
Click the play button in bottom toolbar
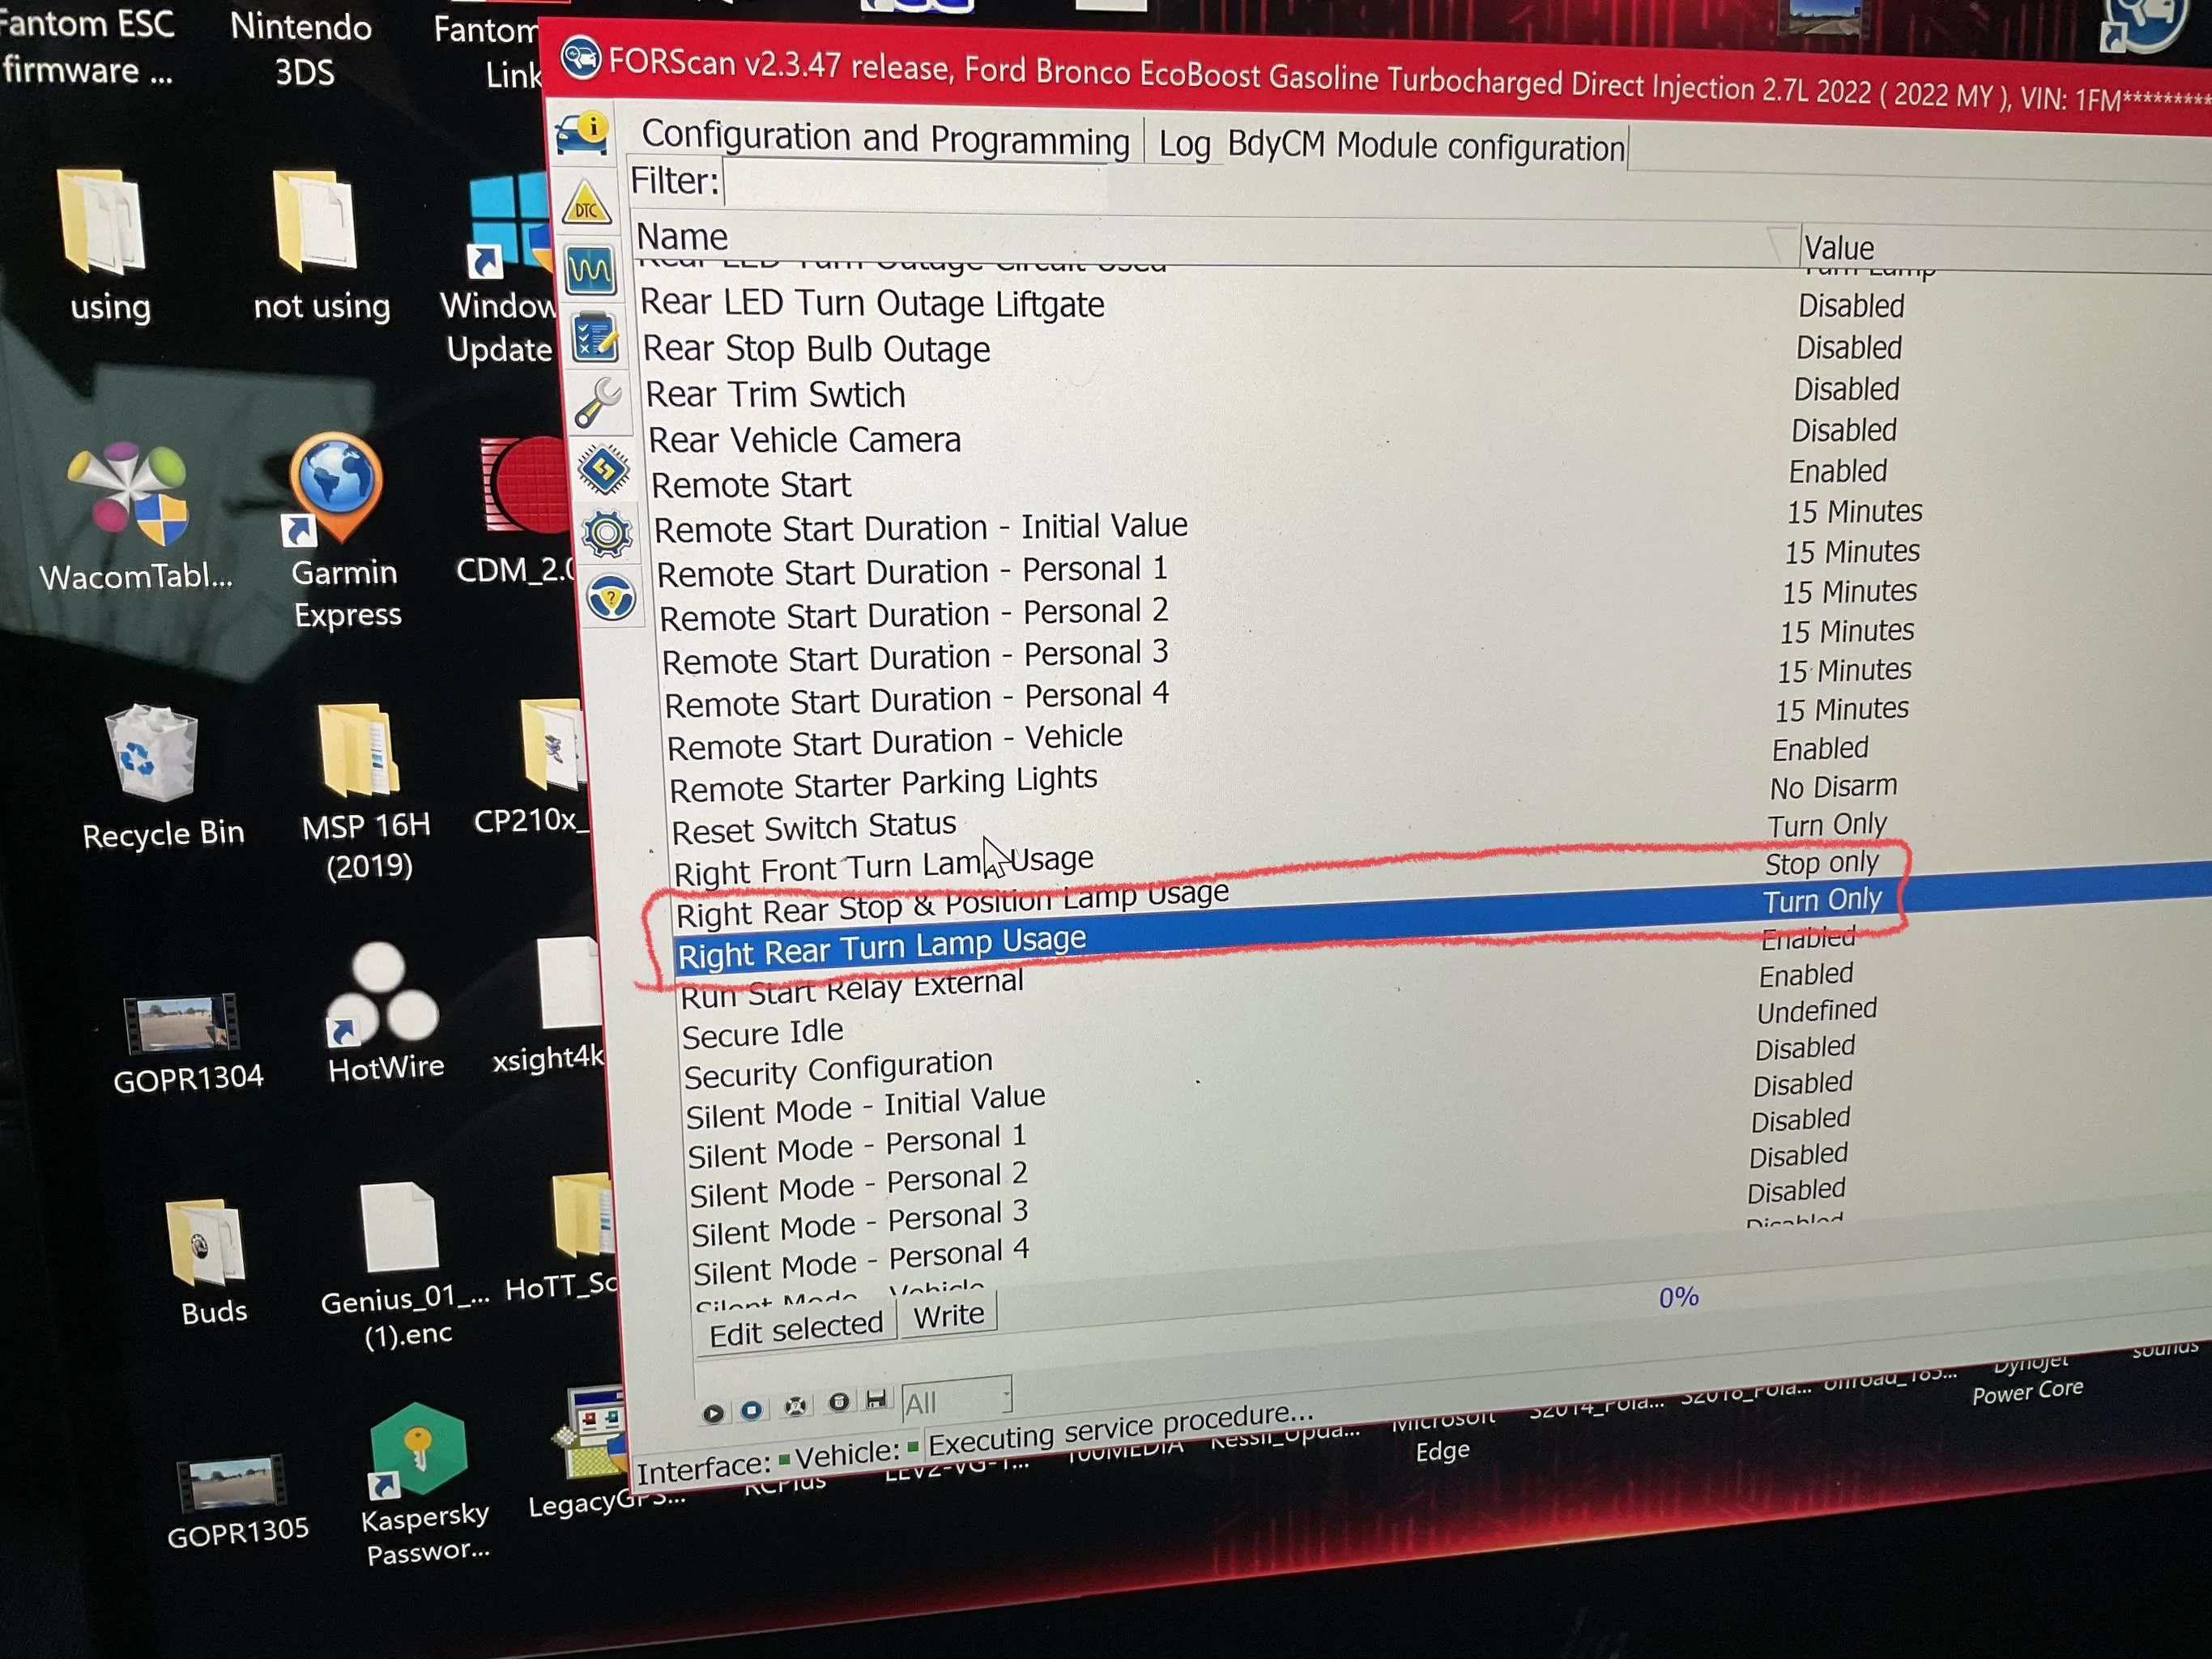[713, 1413]
